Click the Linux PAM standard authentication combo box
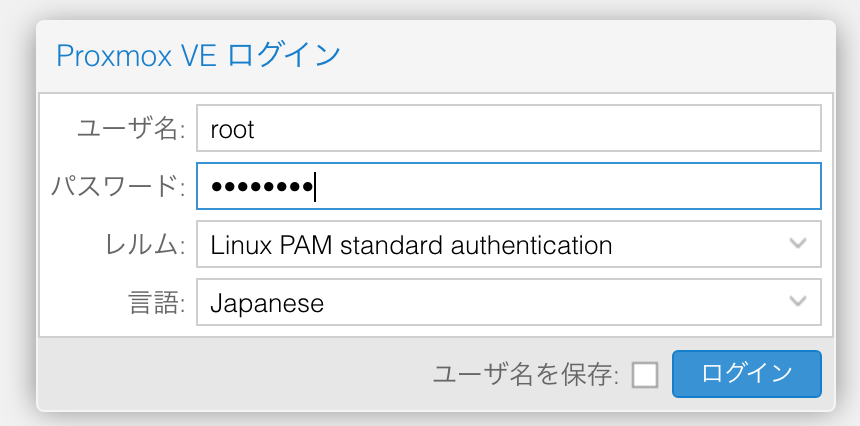 click(x=508, y=244)
